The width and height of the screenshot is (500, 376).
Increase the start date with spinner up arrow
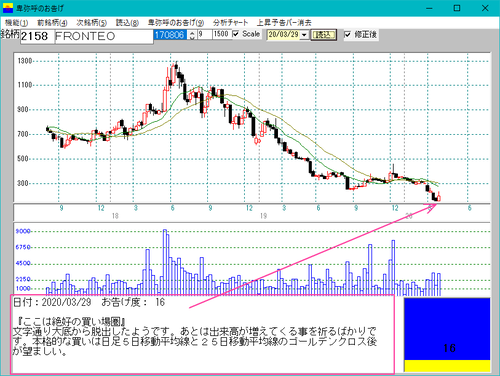point(192,33)
